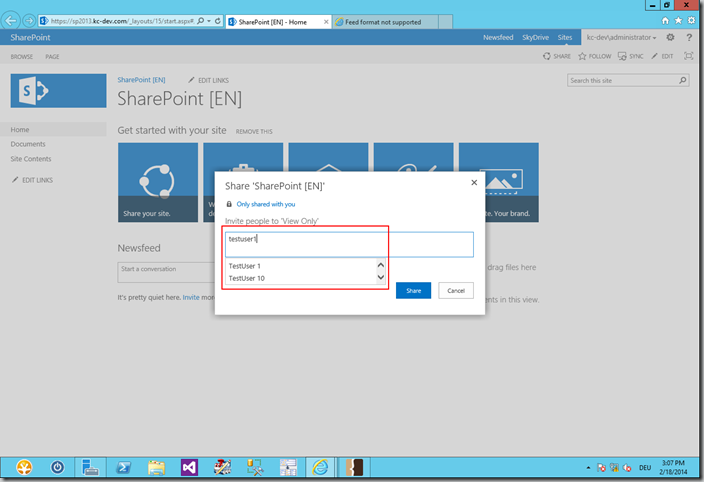
Task: Click the browser Back arrow button
Action: tap(11, 21)
